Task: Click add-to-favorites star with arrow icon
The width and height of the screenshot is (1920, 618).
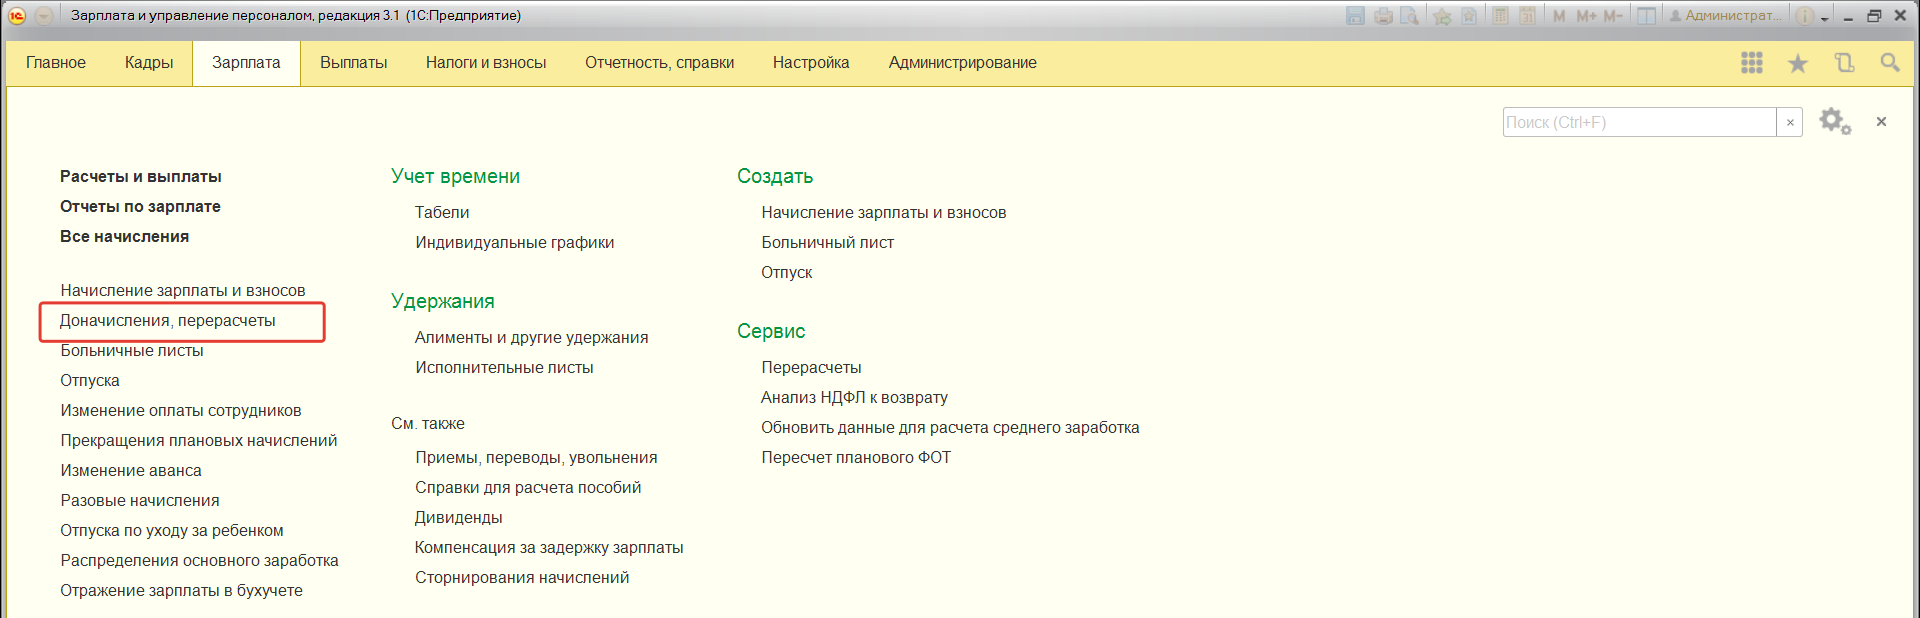Action: pos(1442,15)
